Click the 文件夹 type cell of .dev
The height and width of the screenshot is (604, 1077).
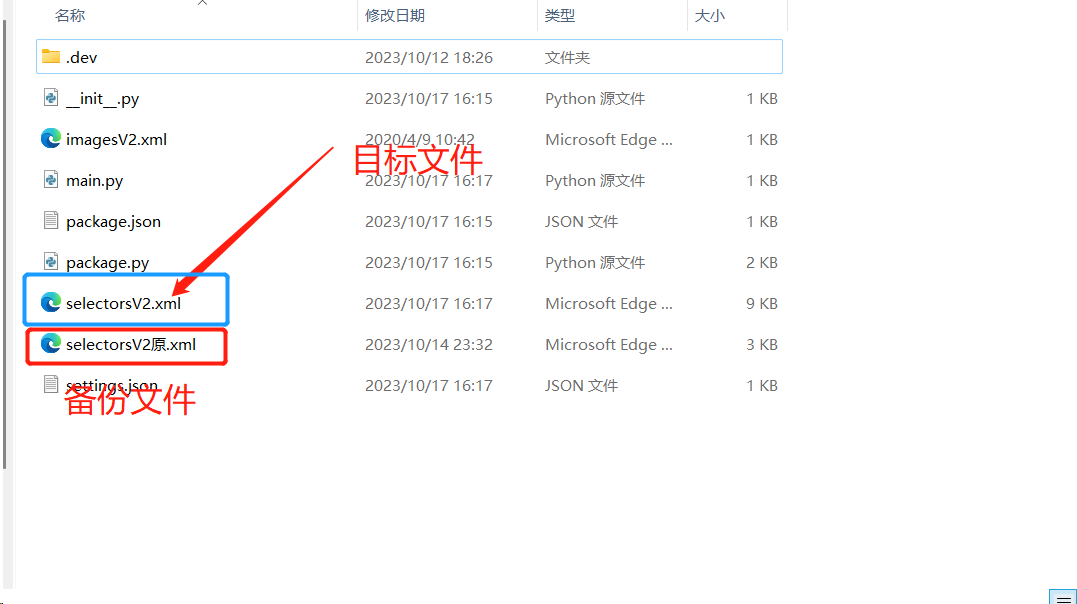(x=567, y=58)
